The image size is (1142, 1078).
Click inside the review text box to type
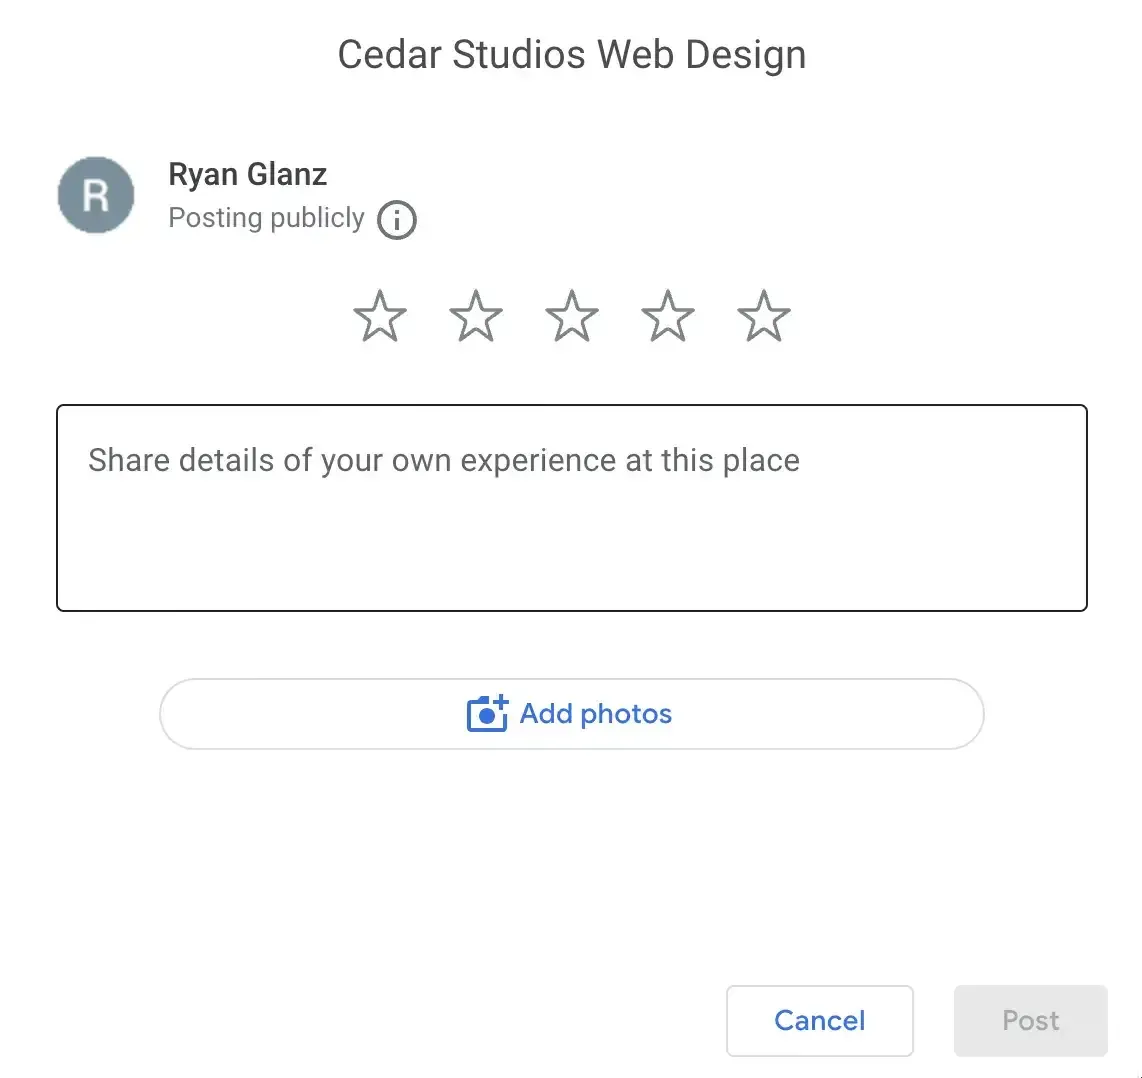tap(571, 508)
